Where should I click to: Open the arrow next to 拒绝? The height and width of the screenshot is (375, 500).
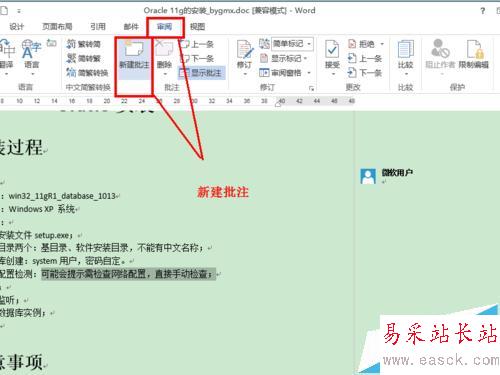pyautogui.click(x=382, y=44)
